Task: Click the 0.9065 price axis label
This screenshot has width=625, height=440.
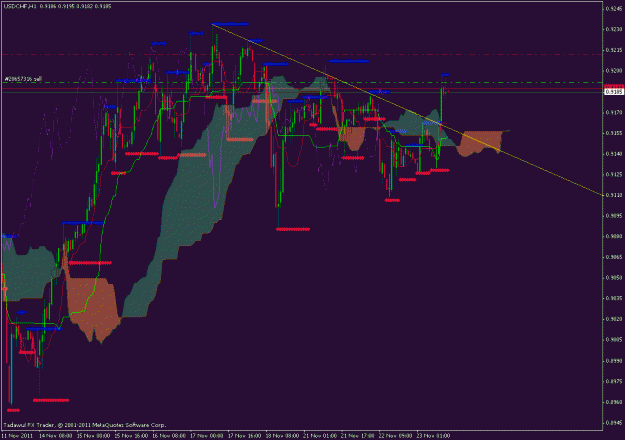Action: (614, 257)
